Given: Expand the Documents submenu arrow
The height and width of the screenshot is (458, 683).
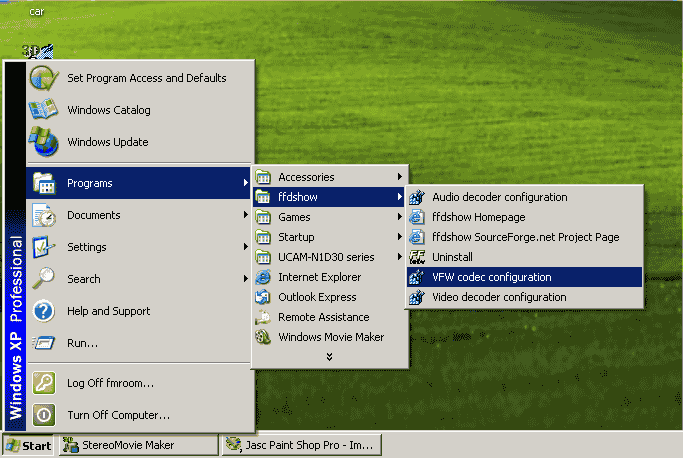Looking at the screenshot, I should tap(246, 215).
